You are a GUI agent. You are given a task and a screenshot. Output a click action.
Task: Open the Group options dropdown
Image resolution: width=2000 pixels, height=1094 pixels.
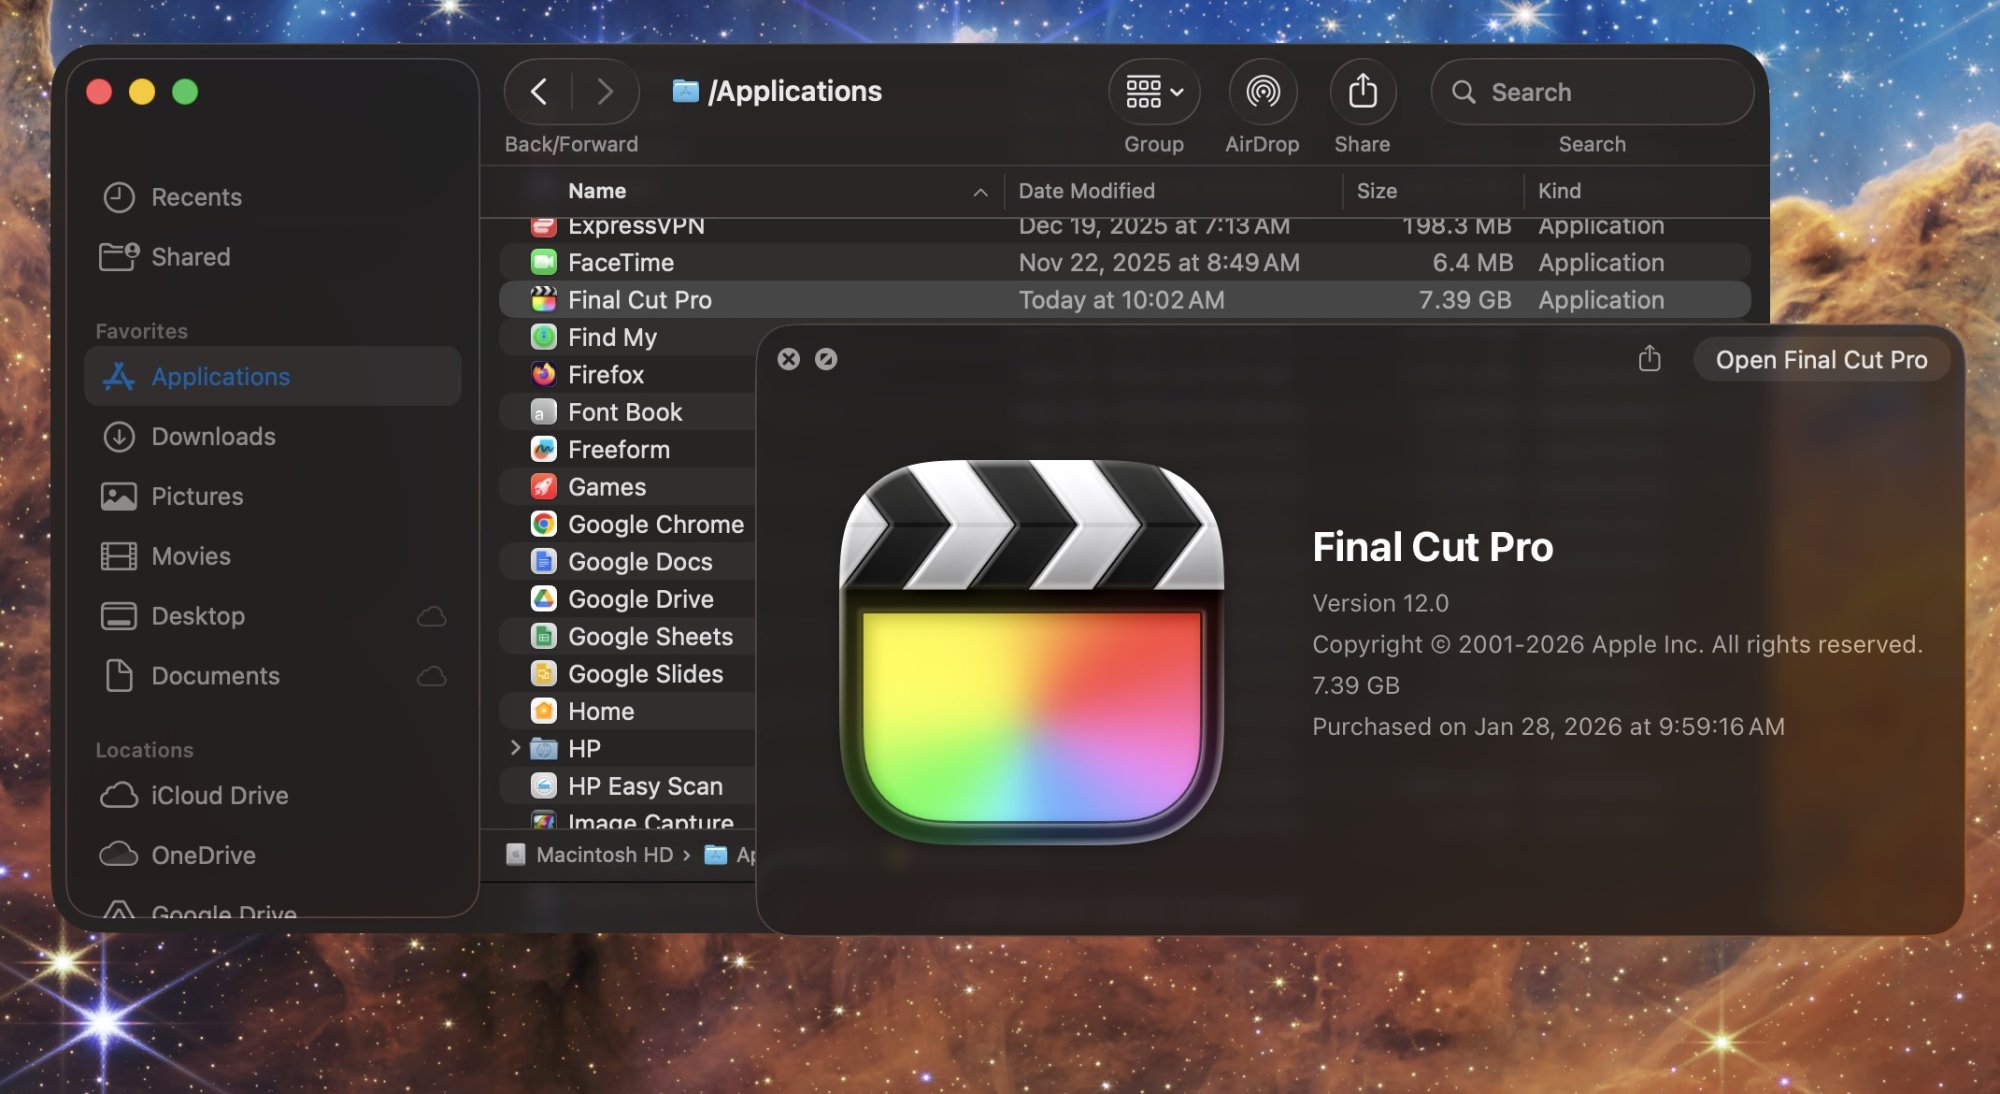[x=1154, y=92]
